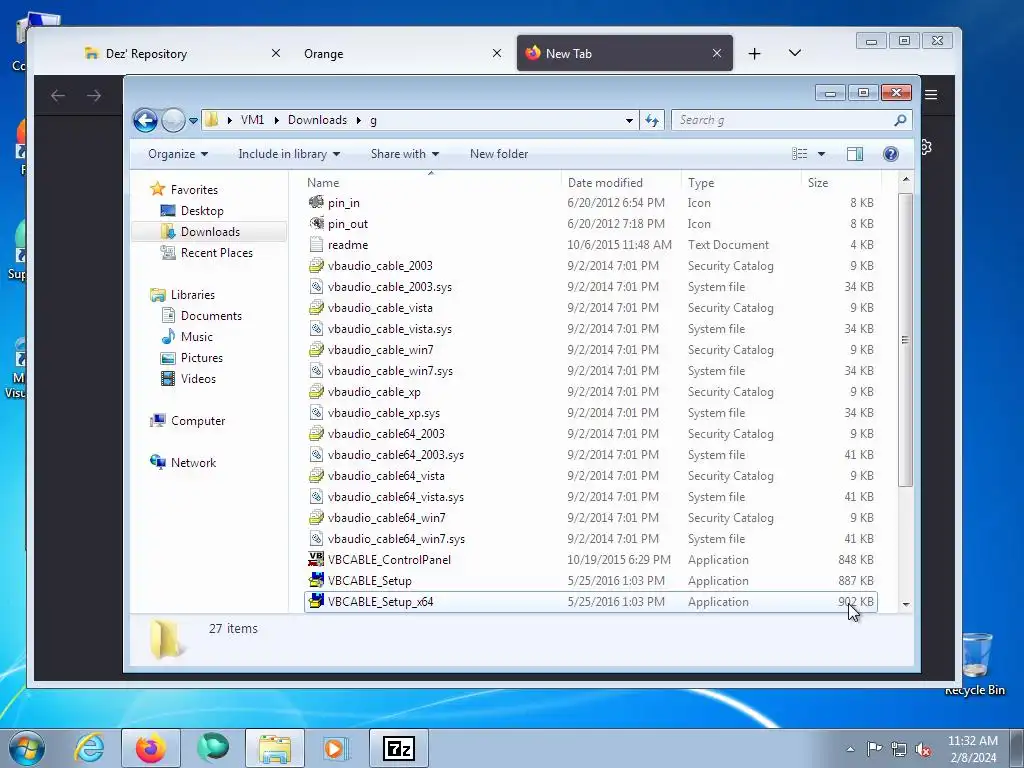Select the VBCABLE_Setup_x64 application icon
This screenshot has height=768, width=1024.
[316, 601]
